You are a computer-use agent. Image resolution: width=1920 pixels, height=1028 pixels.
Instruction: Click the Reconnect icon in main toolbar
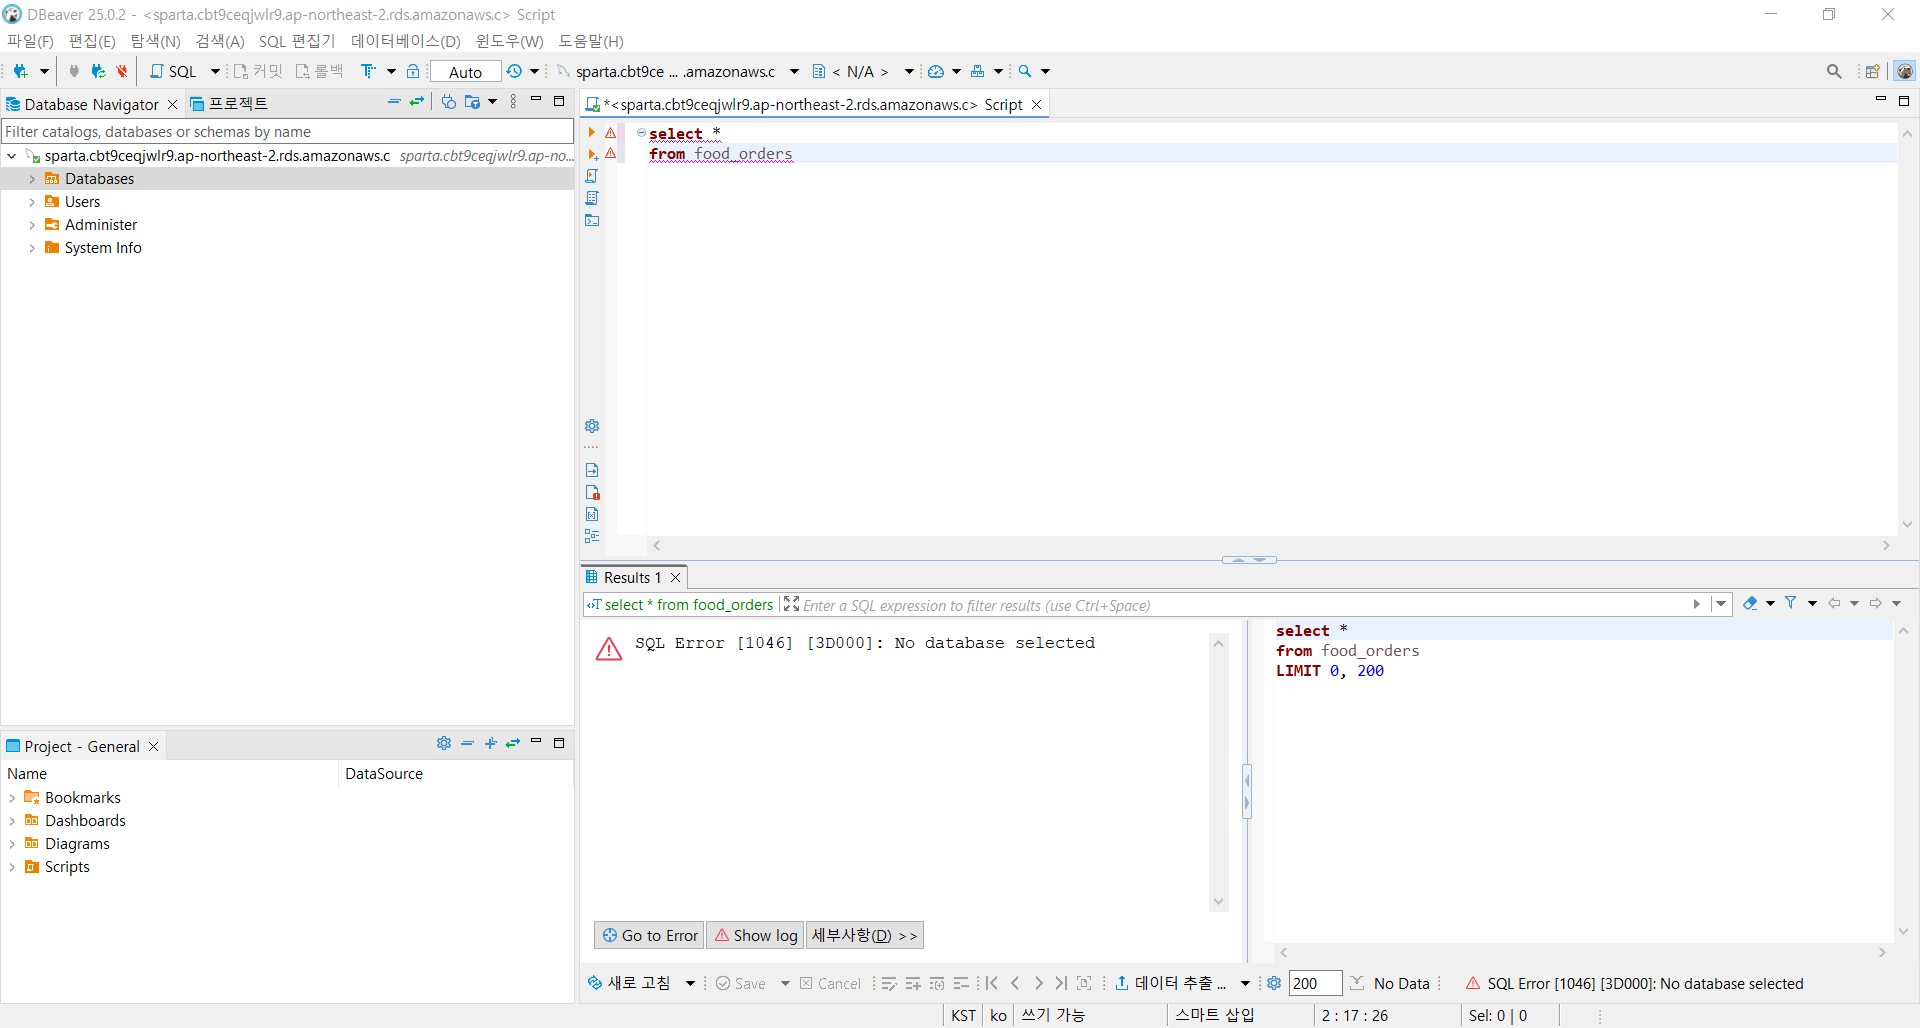(x=98, y=71)
